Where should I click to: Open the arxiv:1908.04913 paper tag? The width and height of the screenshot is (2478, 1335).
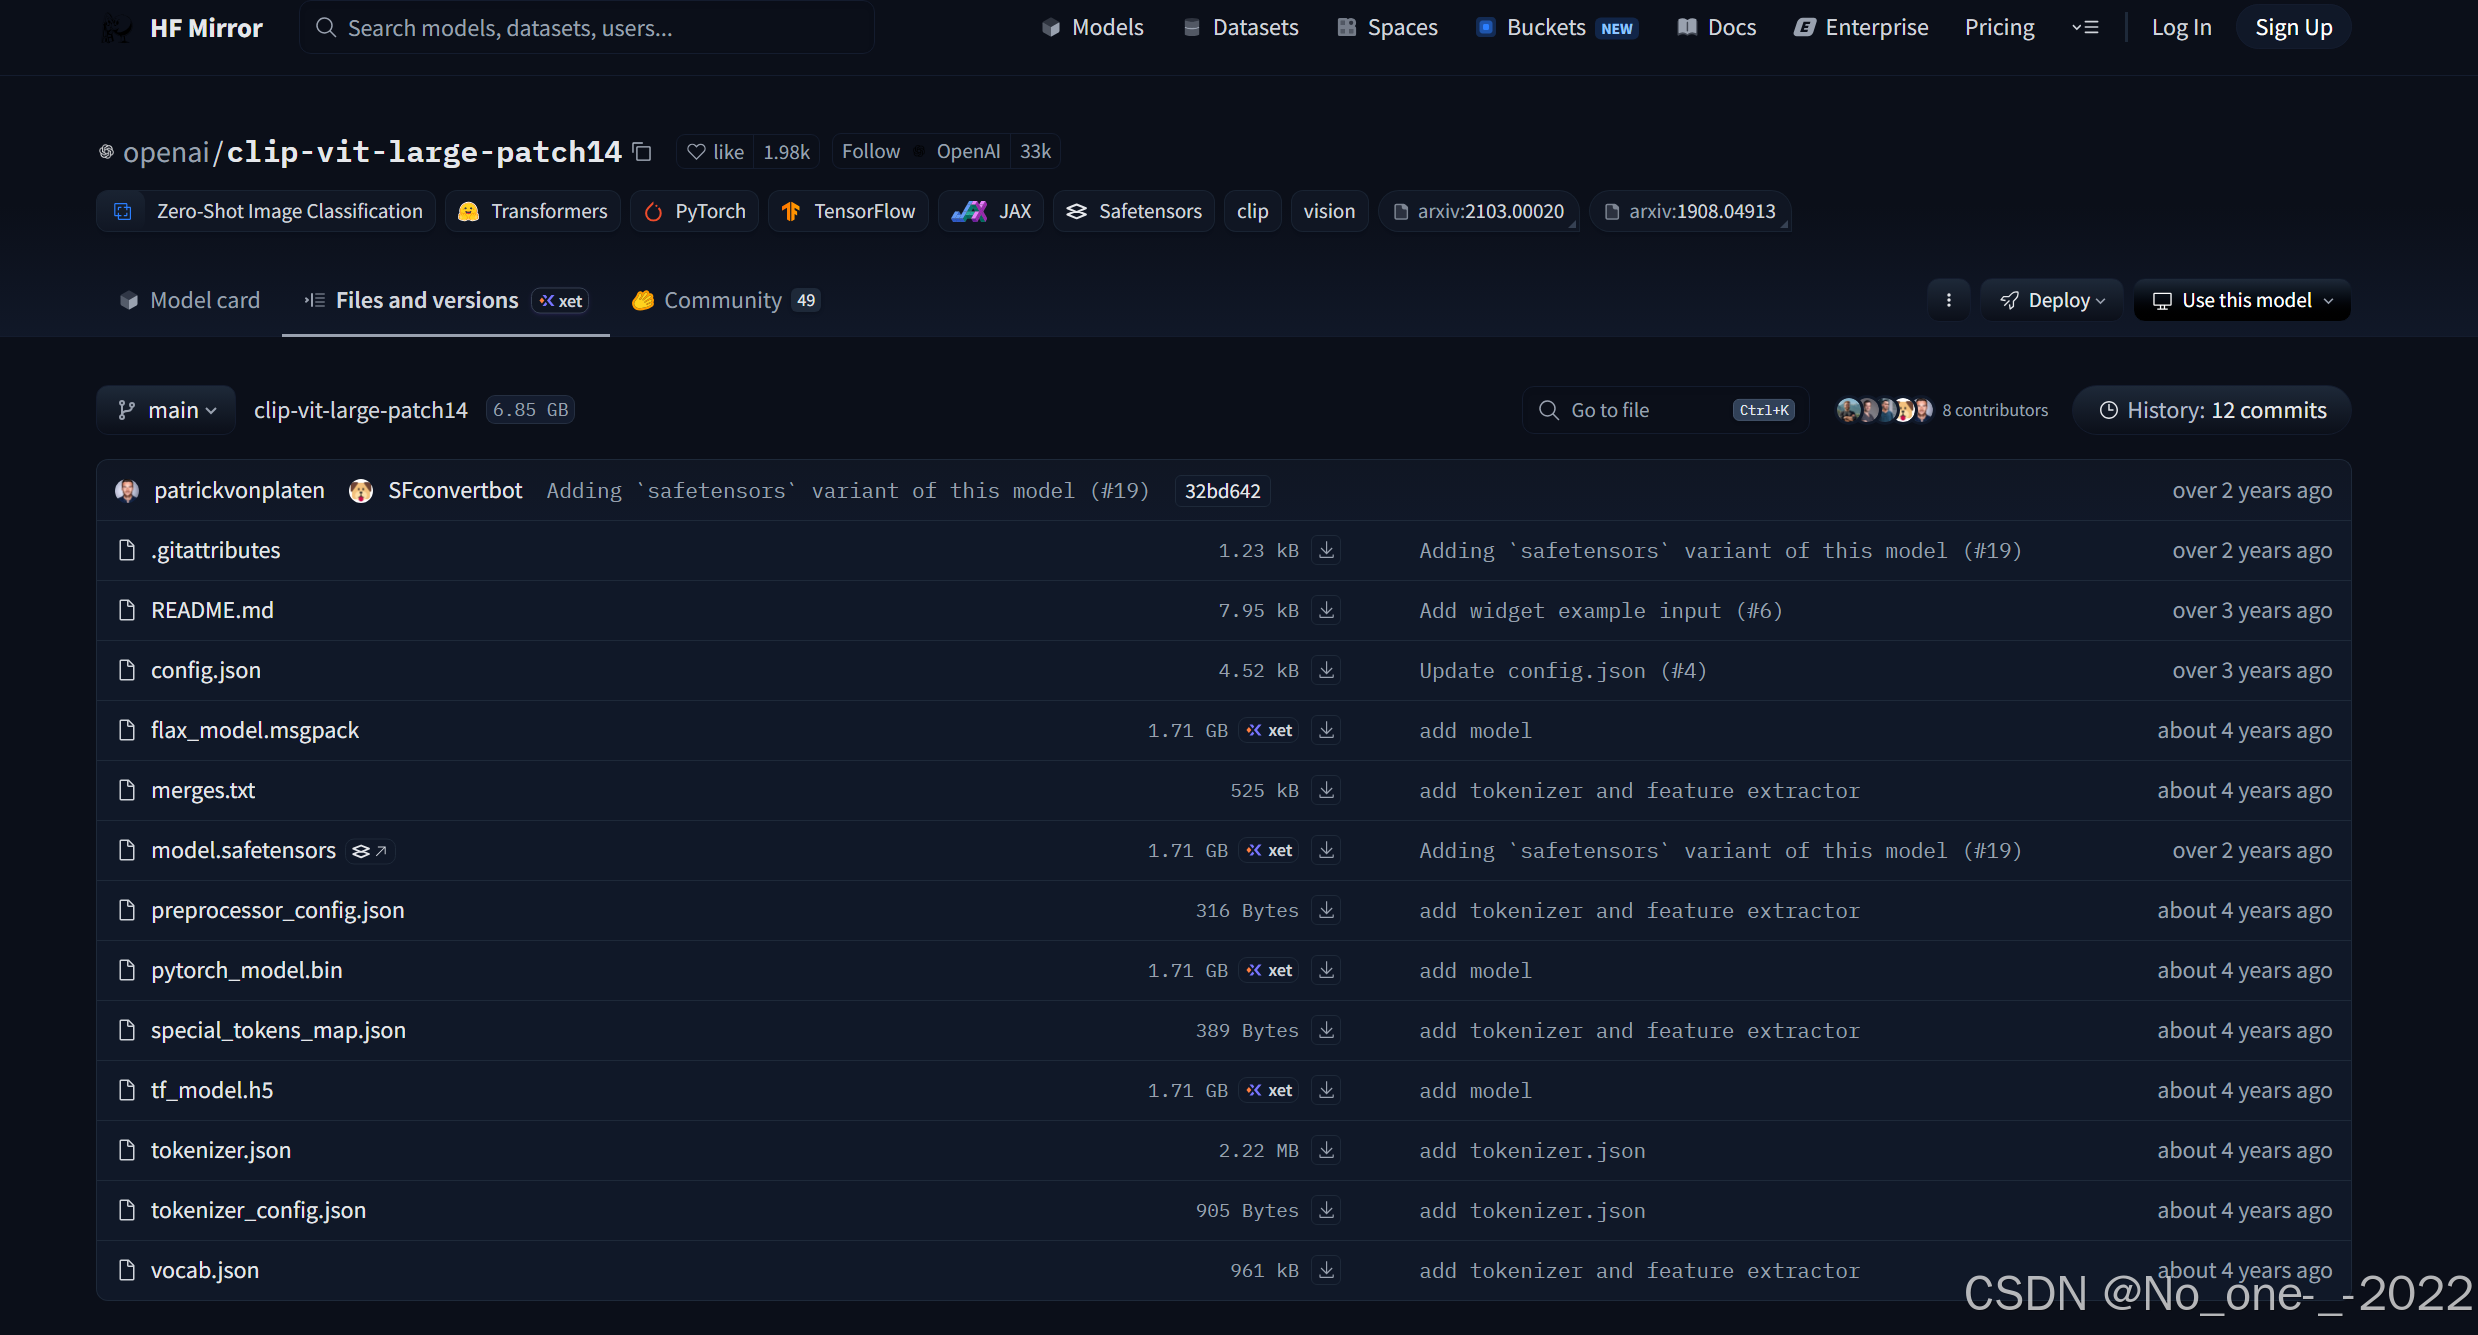(x=1690, y=211)
